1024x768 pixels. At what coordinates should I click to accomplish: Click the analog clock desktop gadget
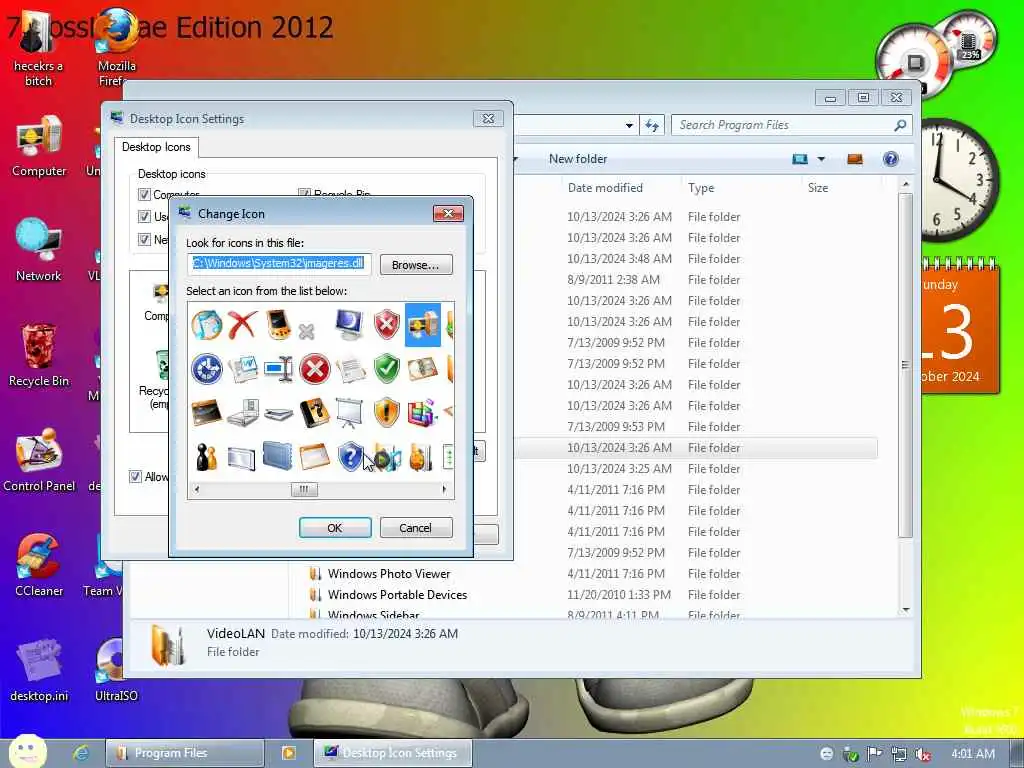[958, 180]
